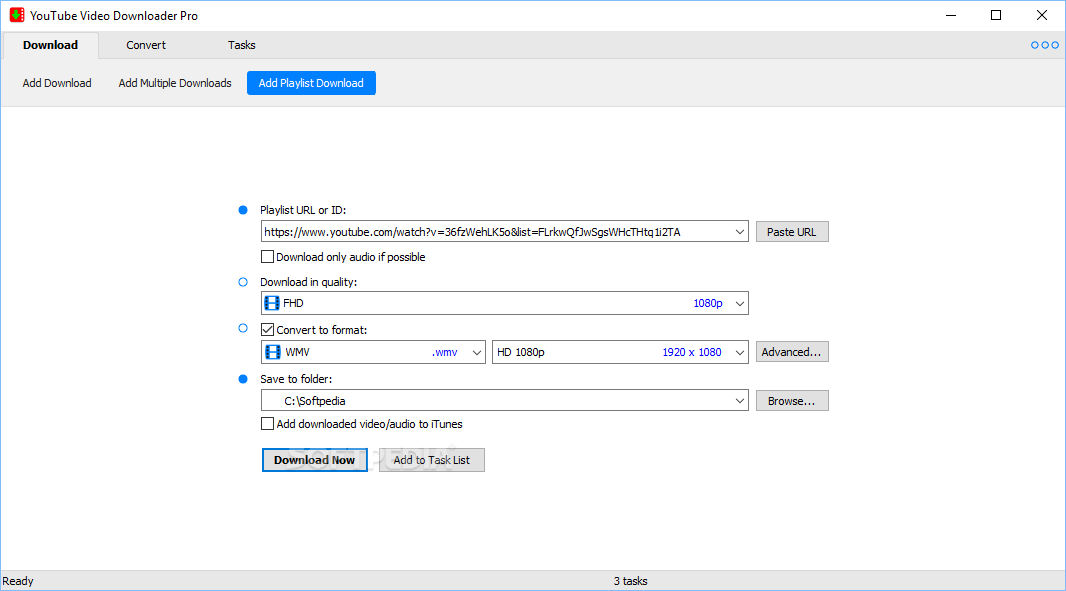This screenshot has height=591, width=1066.
Task: Click the YouTube Video Downloader Pro app icon
Action: (x=17, y=15)
